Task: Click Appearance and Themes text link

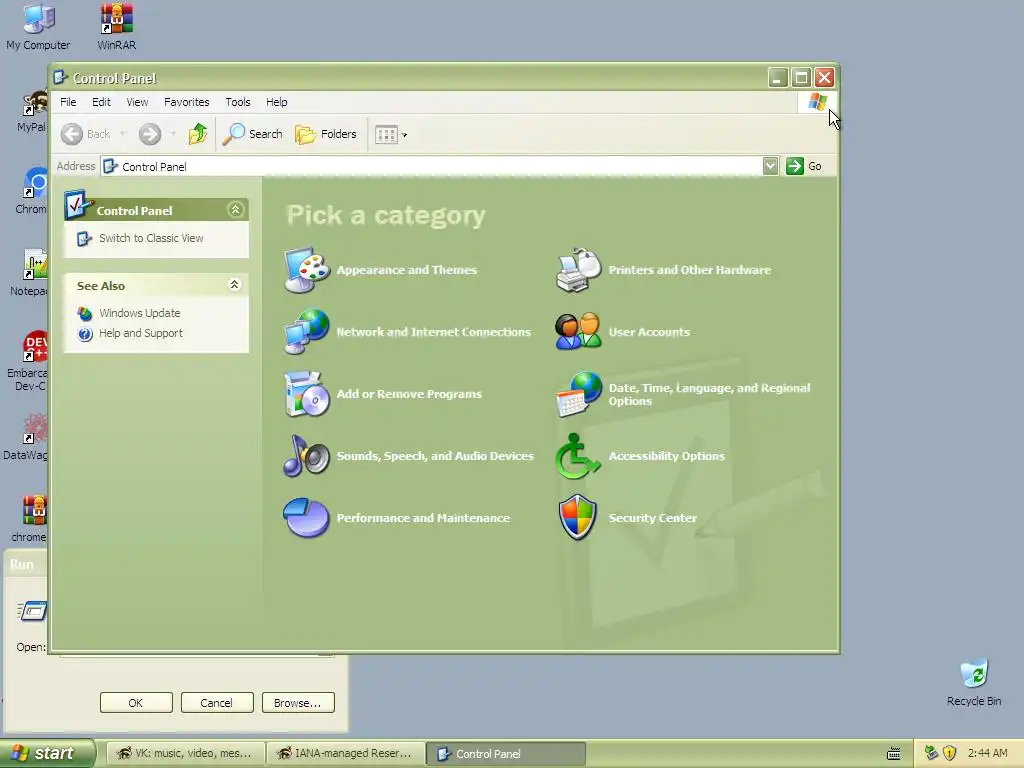Action: (x=407, y=270)
